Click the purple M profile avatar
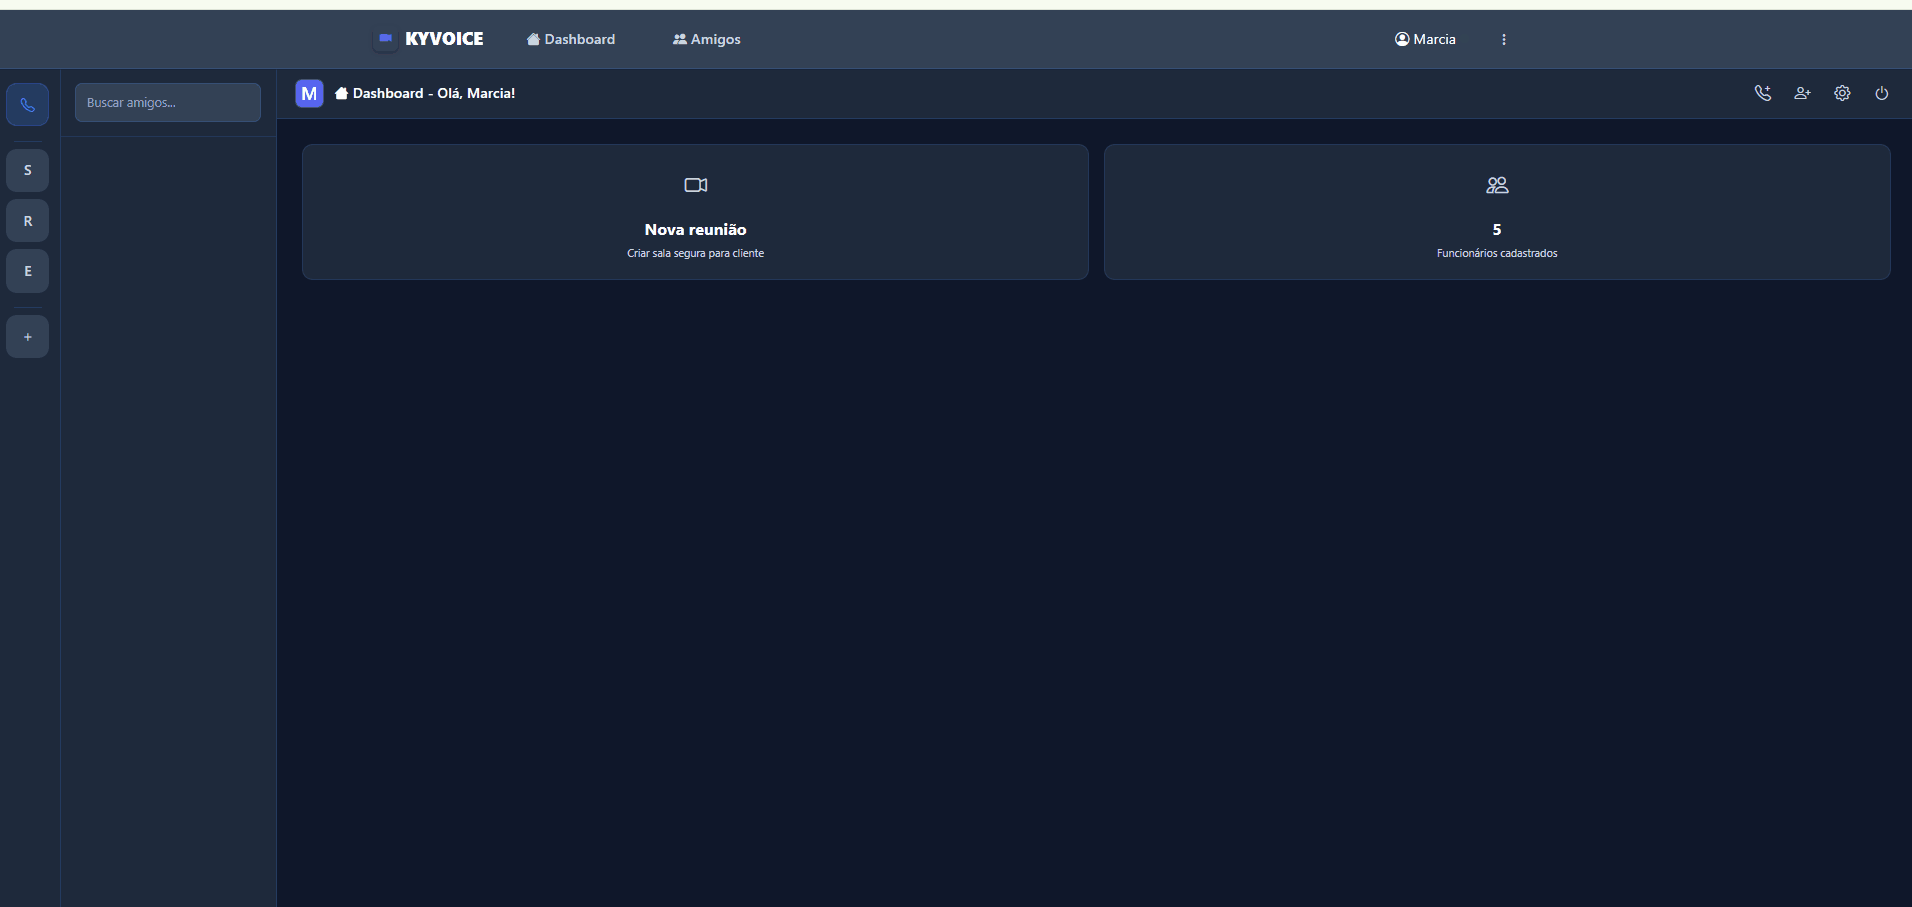The image size is (1912, 907). coord(309,93)
